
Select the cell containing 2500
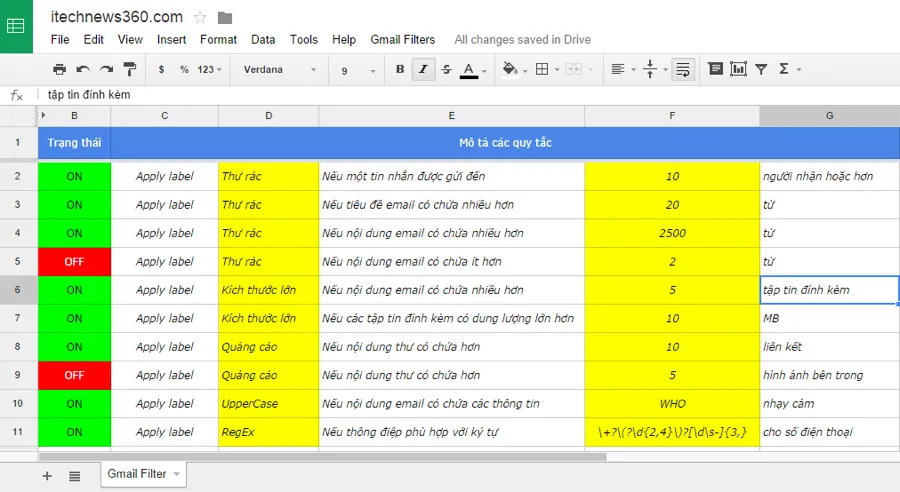coord(672,233)
